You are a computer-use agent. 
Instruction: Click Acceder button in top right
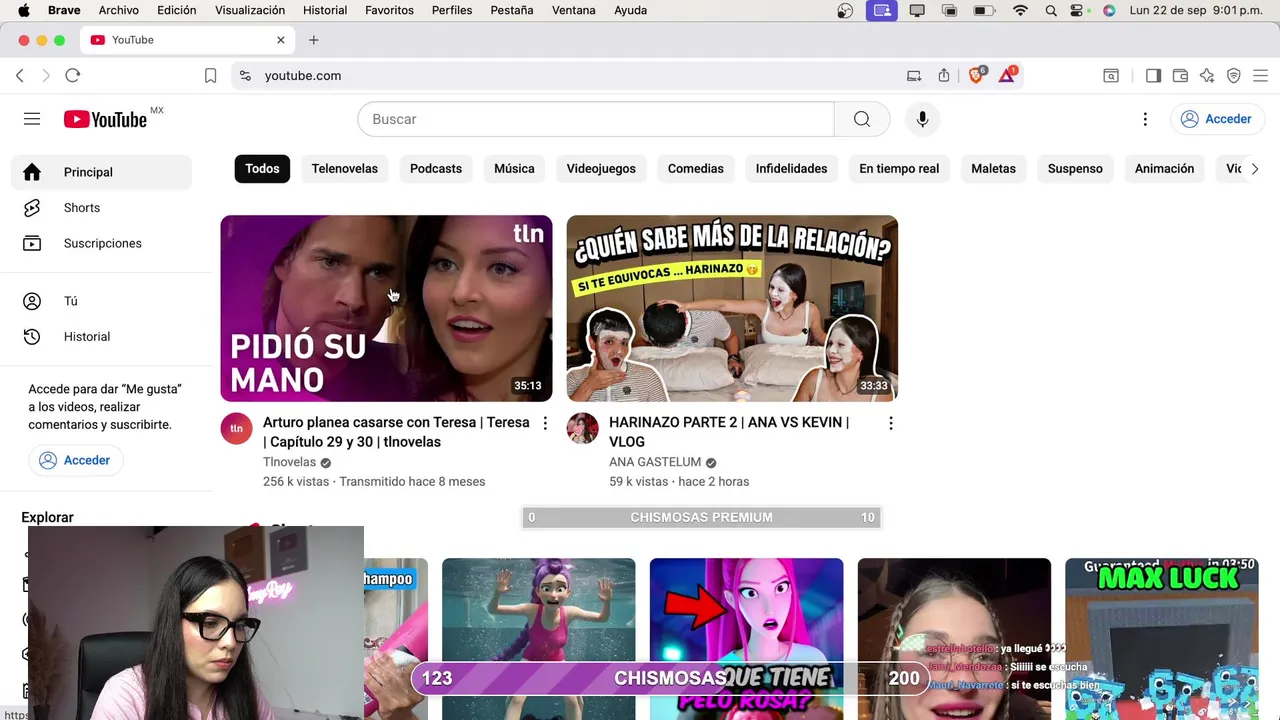(x=1216, y=119)
